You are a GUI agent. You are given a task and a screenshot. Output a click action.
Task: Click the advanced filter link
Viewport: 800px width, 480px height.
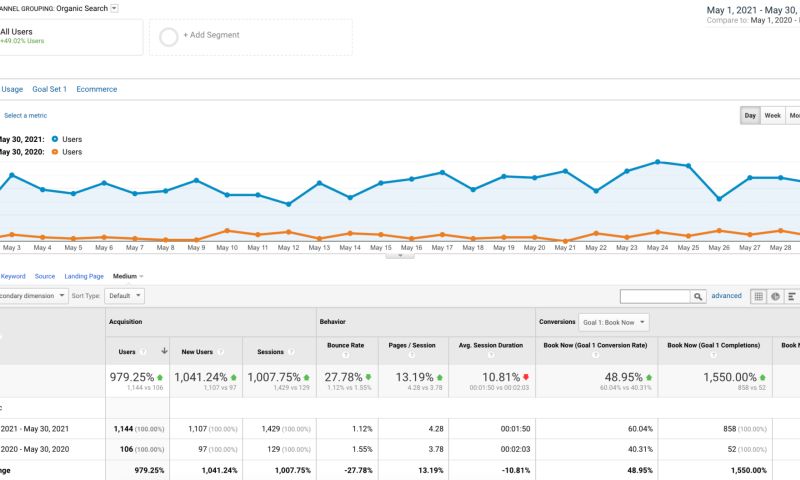coord(726,296)
